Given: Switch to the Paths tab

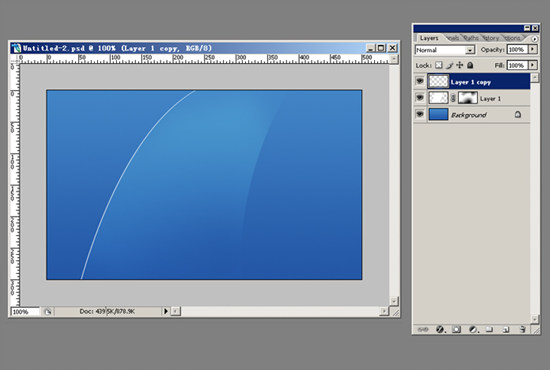Looking at the screenshot, I should (471, 38).
